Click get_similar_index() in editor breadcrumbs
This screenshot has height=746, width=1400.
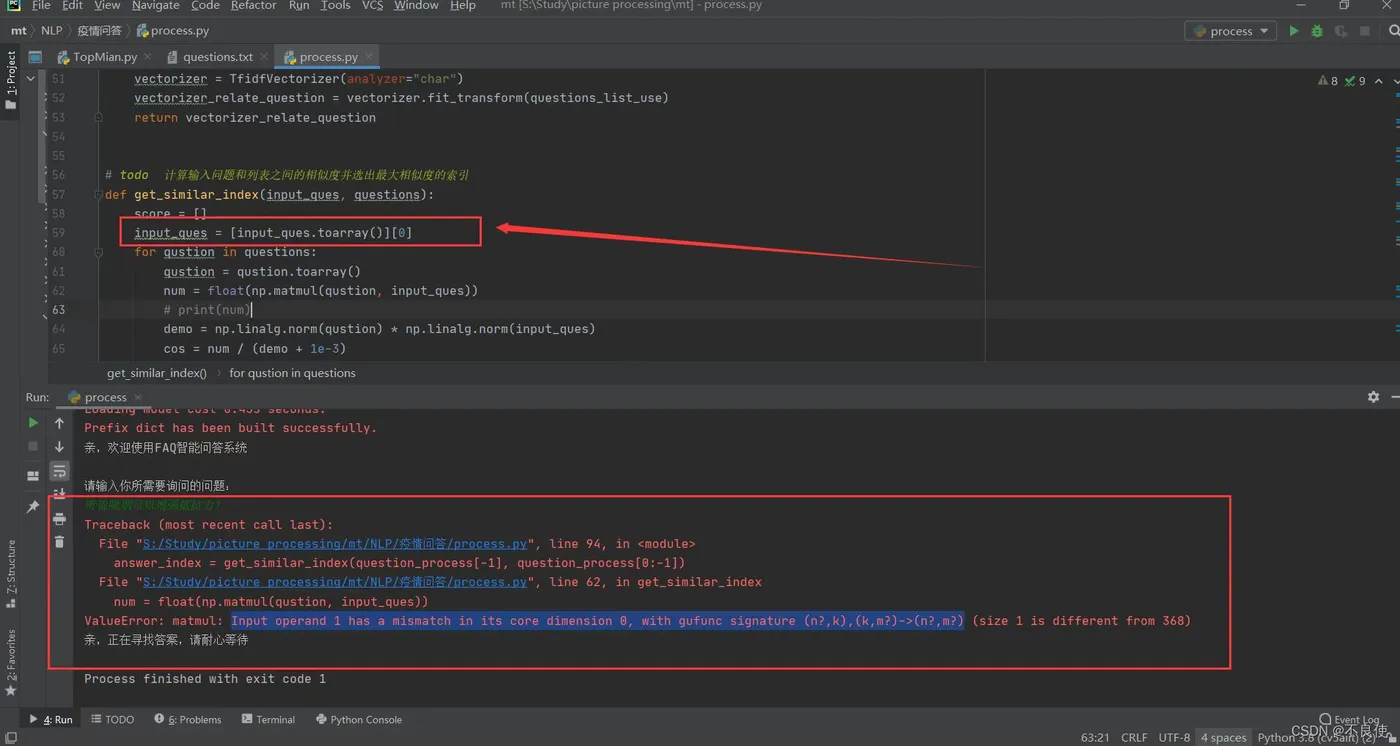157,373
